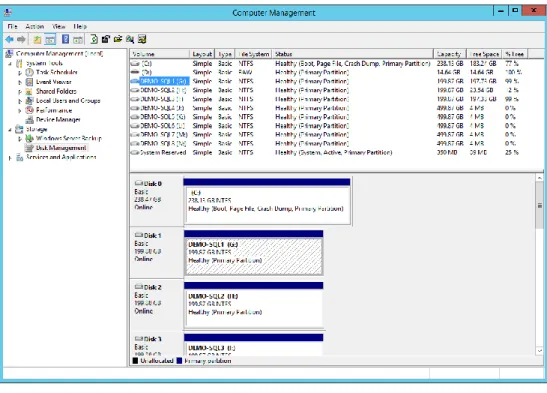
Task: Click disk view scrollbar up arrow
Action: pyautogui.click(x=540, y=177)
